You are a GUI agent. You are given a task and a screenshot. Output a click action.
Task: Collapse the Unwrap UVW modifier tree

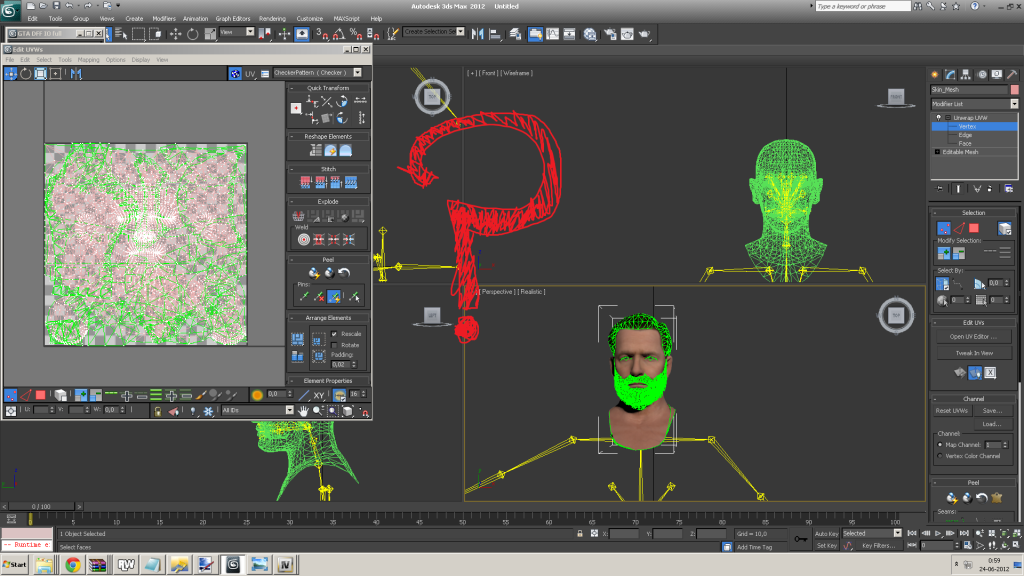click(x=948, y=118)
